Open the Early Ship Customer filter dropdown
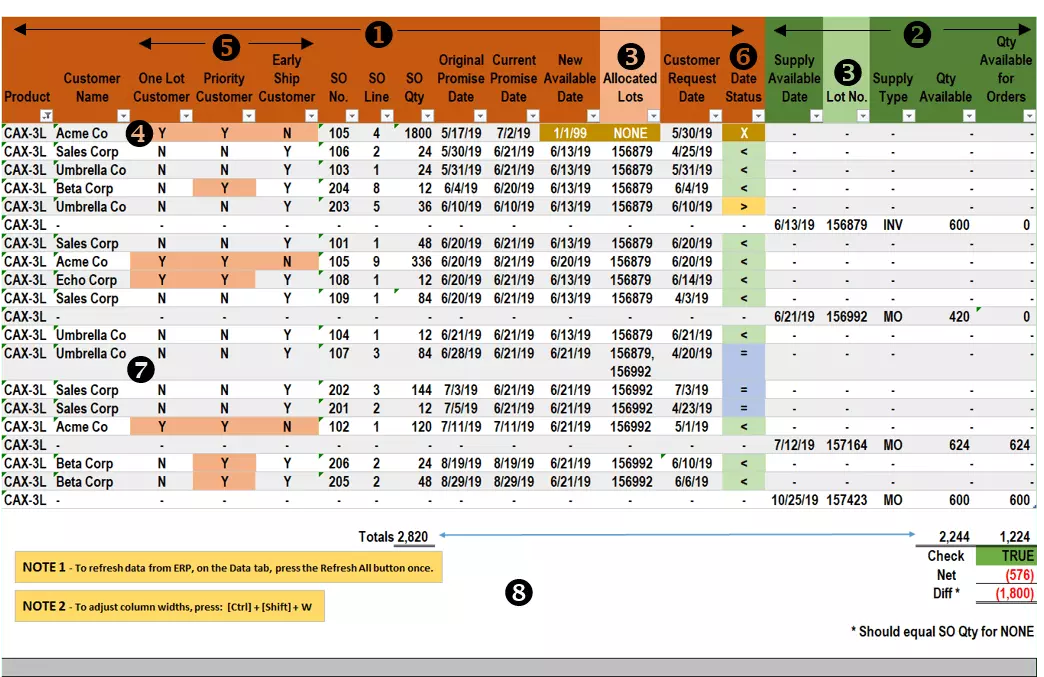The width and height of the screenshot is (1044, 677). point(311,116)
